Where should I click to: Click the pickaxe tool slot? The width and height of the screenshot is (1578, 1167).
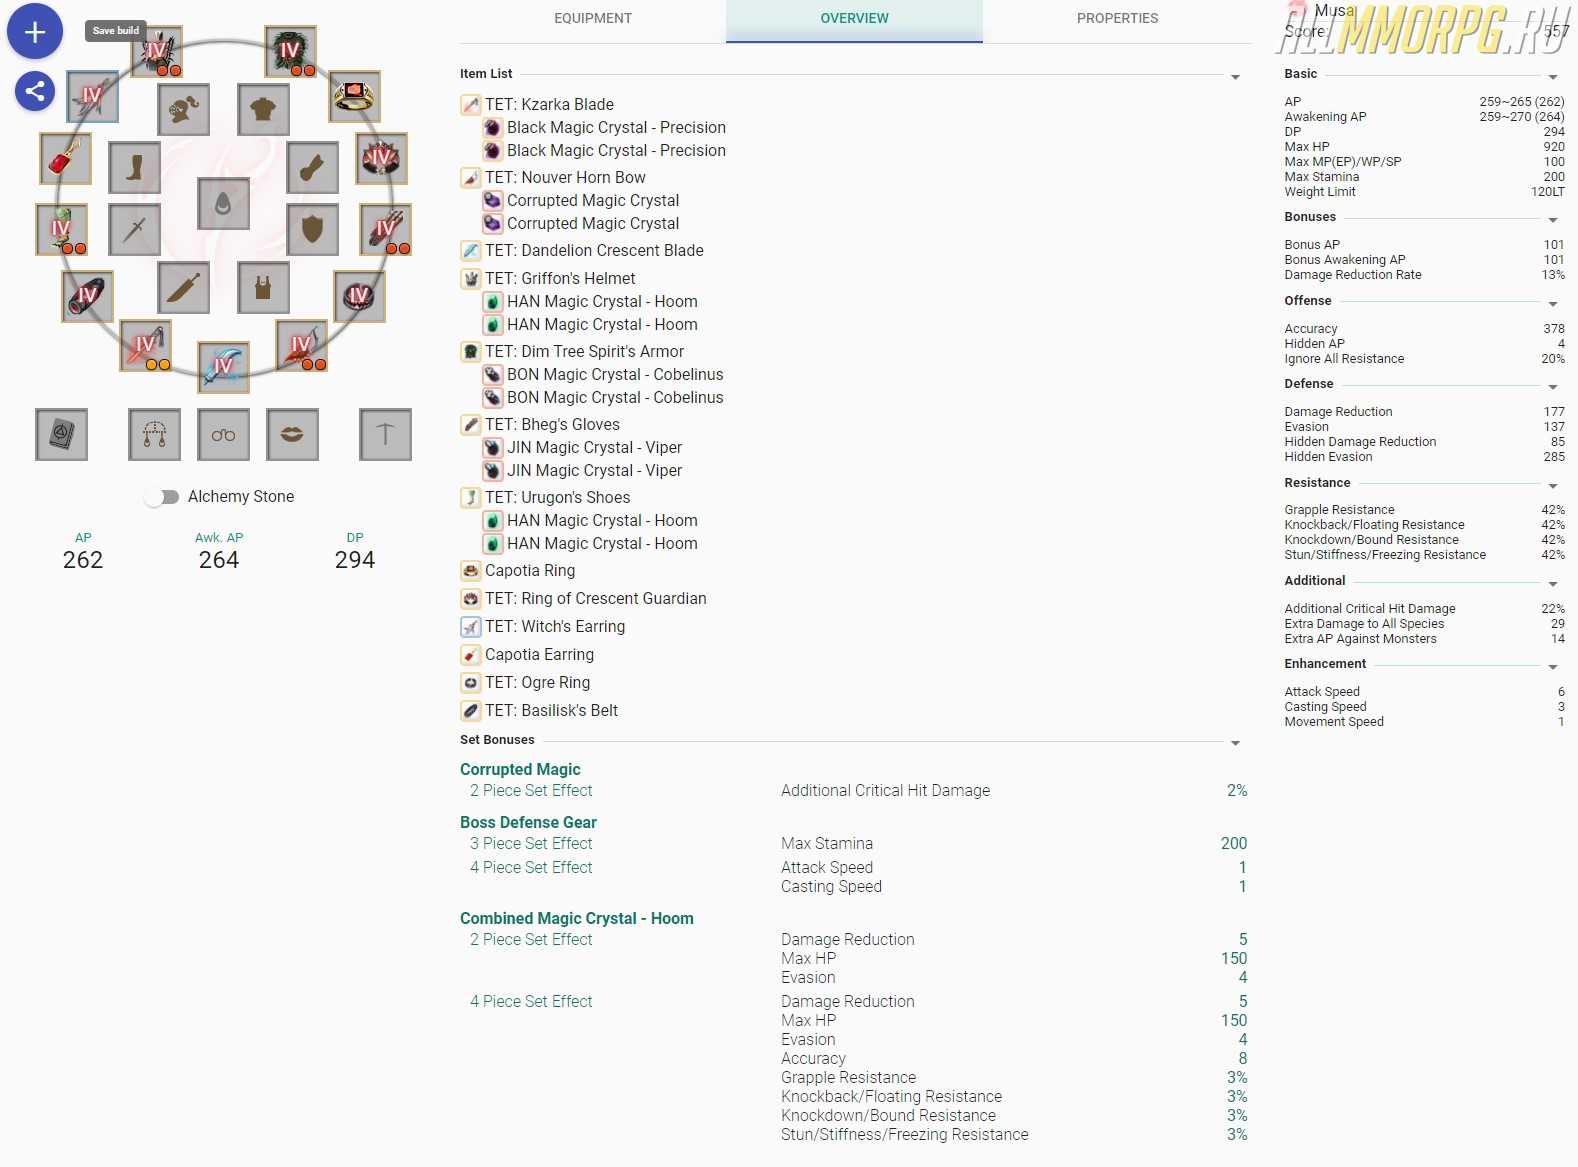(x=385, y=434)
